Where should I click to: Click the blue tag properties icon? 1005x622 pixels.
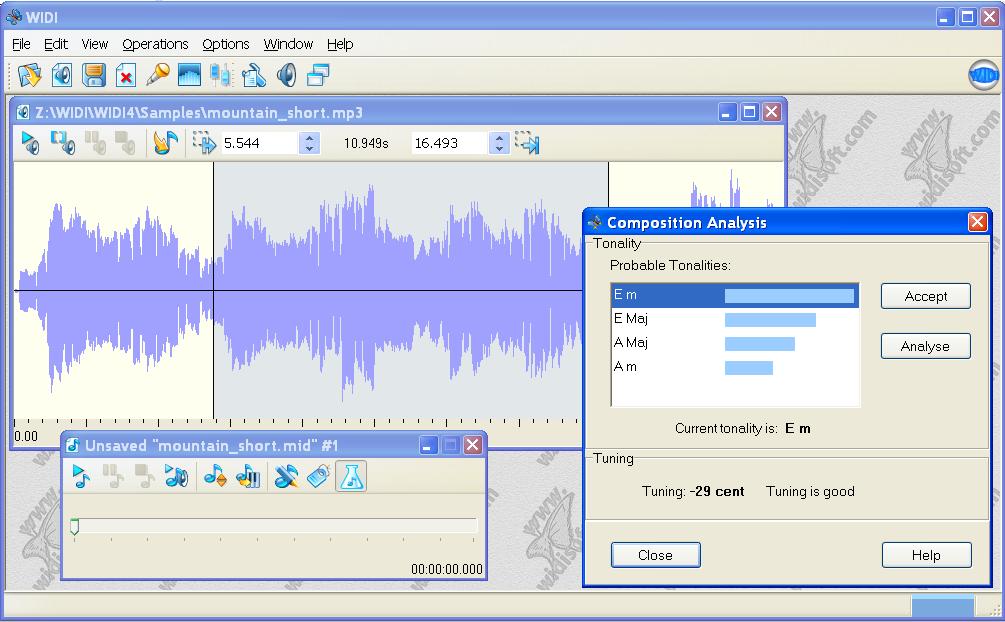[x=319, y=476]
